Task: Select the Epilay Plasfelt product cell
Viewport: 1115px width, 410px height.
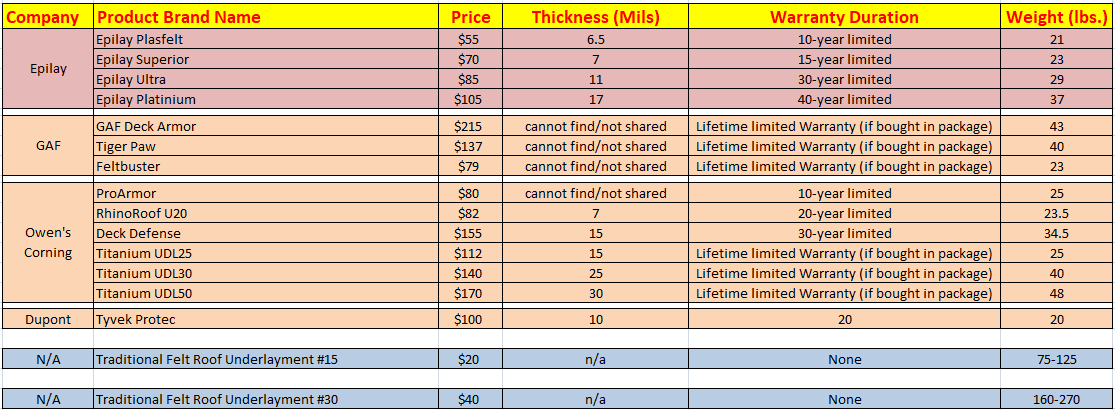Action: point(266,39)
